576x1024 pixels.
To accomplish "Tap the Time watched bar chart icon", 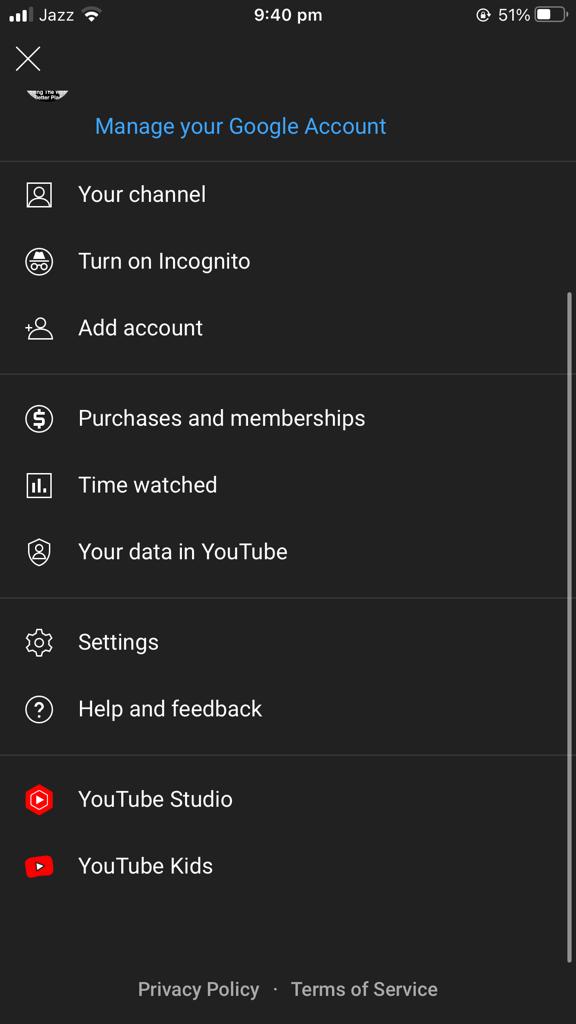I will pyautogui.click(x=39, y=485).
